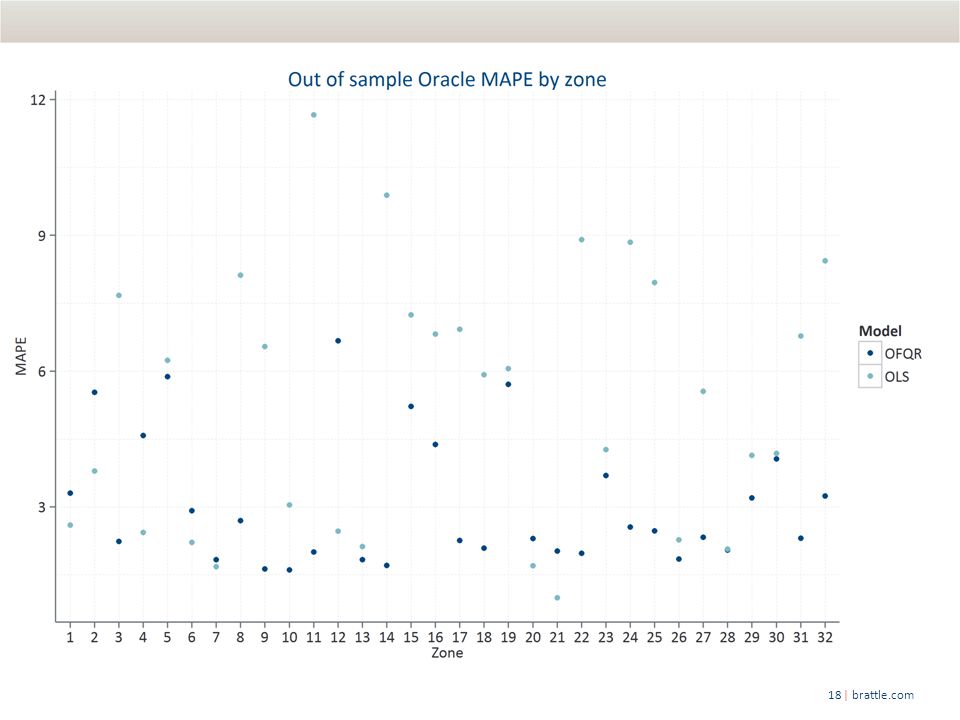Click x-axis zone label 16

pyautogui.click(x=435, y=637)
